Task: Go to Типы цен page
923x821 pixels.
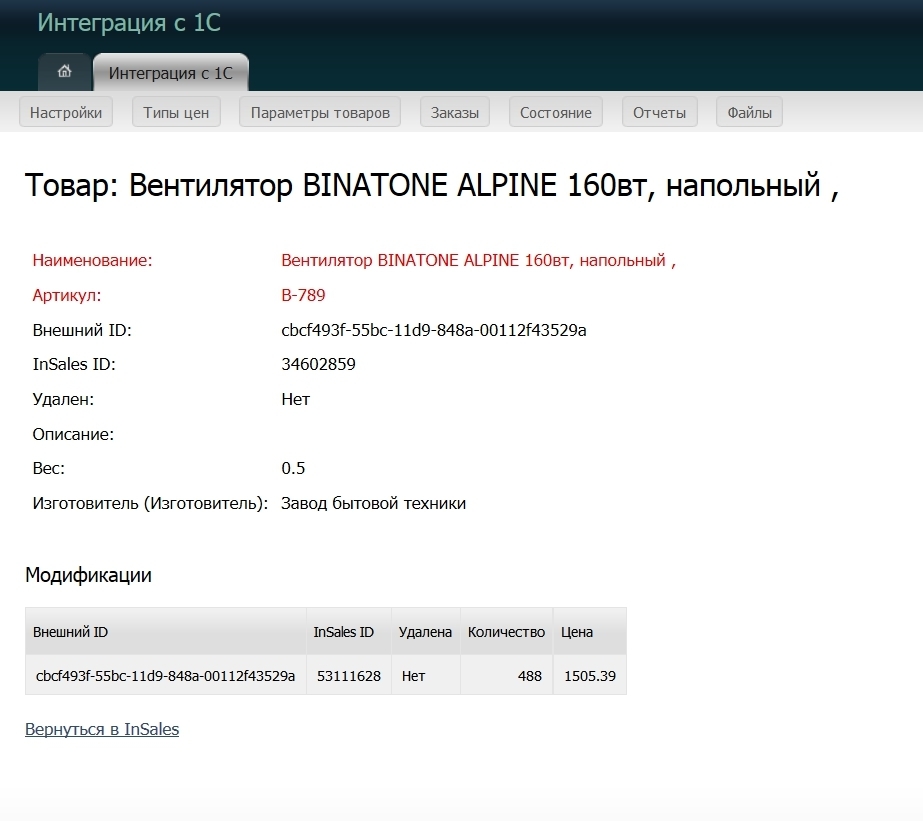Action: [176, 112]
